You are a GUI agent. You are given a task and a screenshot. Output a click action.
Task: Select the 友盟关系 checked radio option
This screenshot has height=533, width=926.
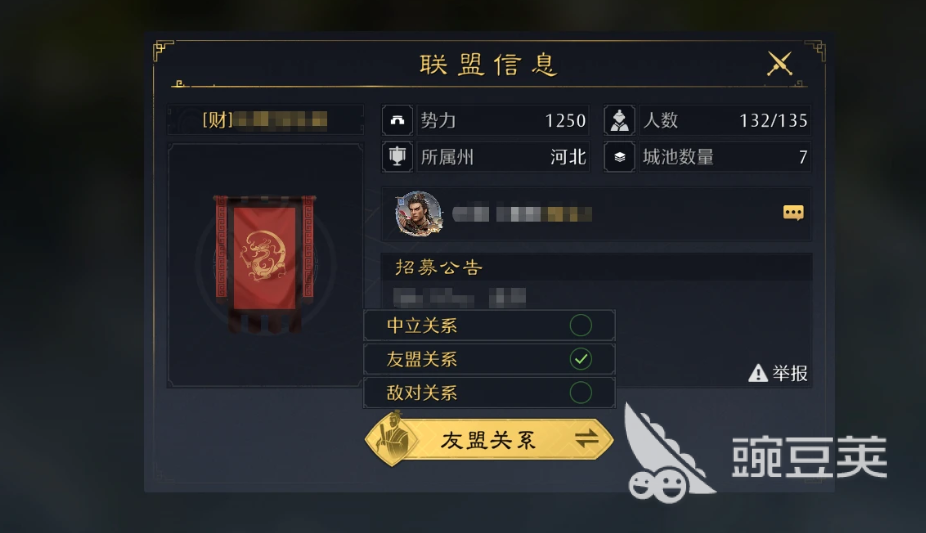[x=489, y=359]
